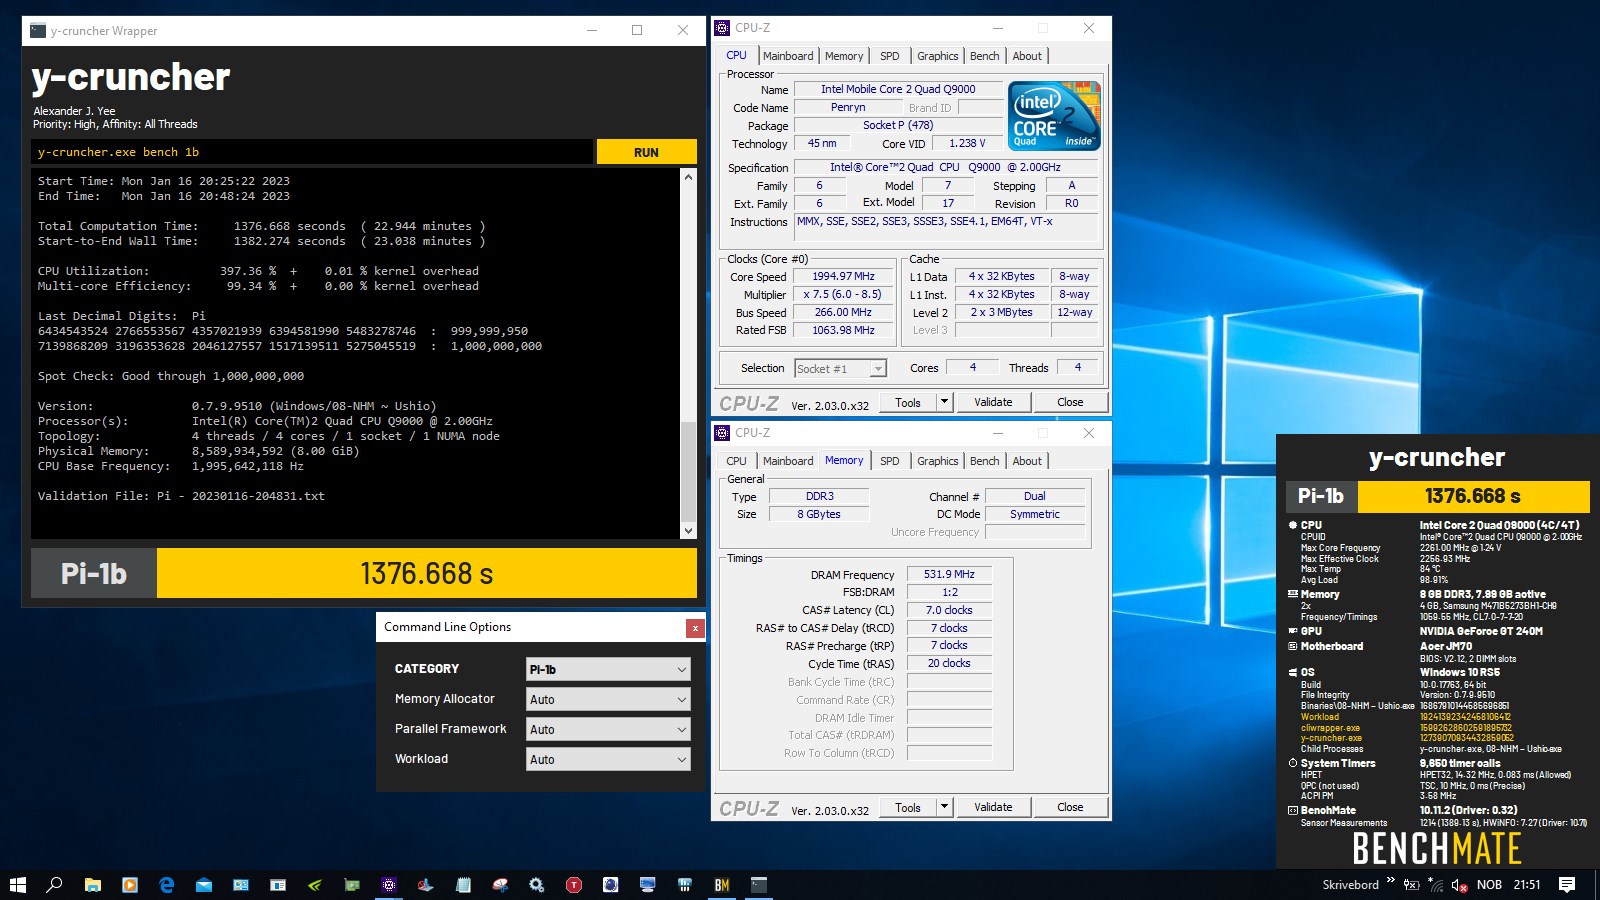Open the Snipping Tool taskbar icon

tap(500, 885)
